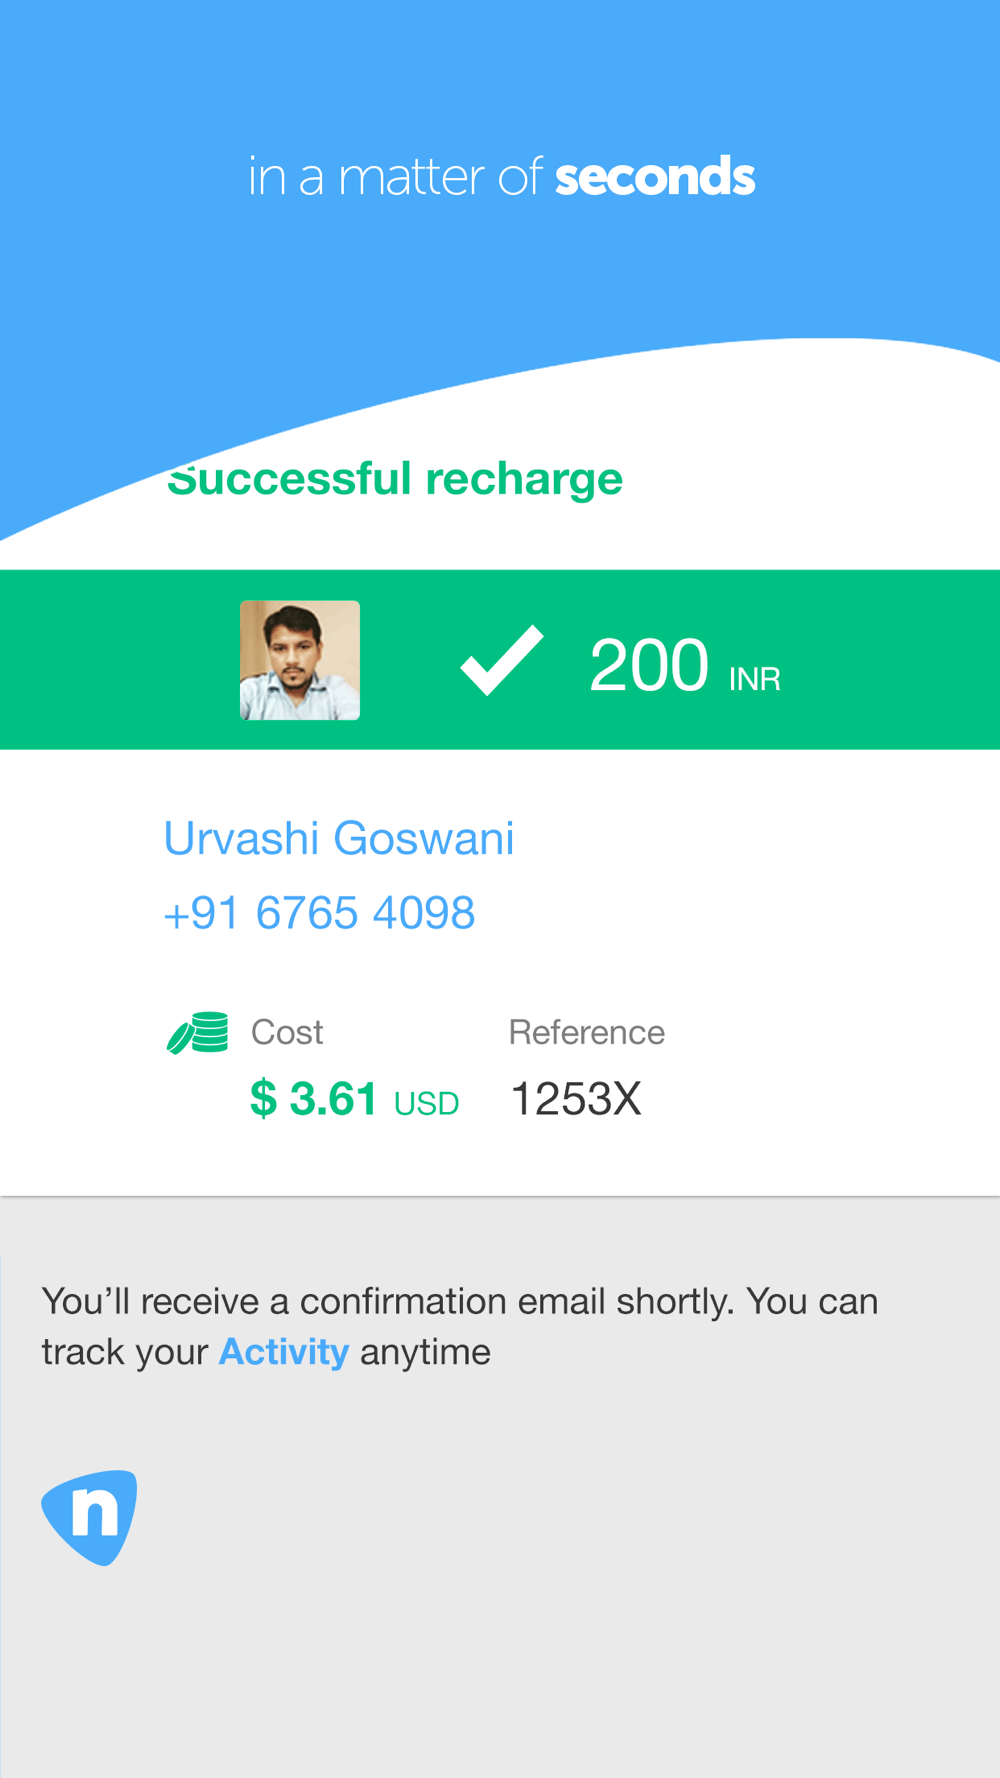Click the green coins Cost icon

coord(197,1033)
